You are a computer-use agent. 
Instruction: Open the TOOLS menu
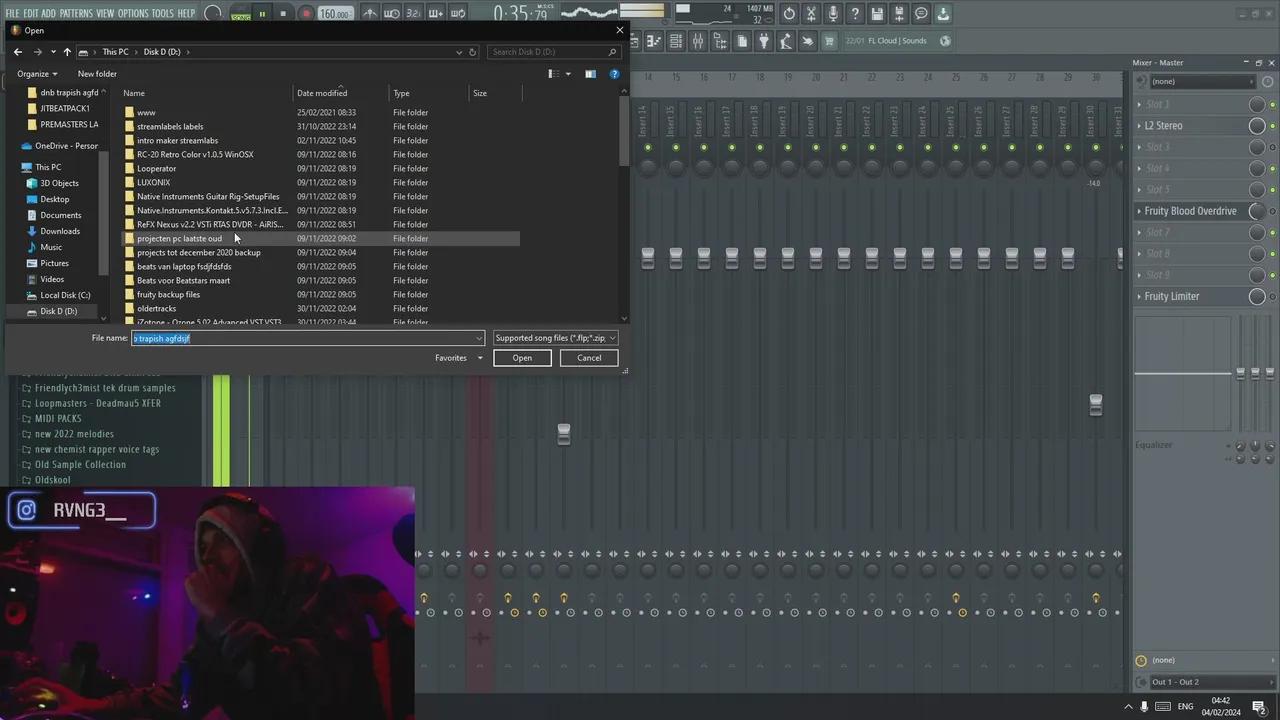[x=163, y=14]
